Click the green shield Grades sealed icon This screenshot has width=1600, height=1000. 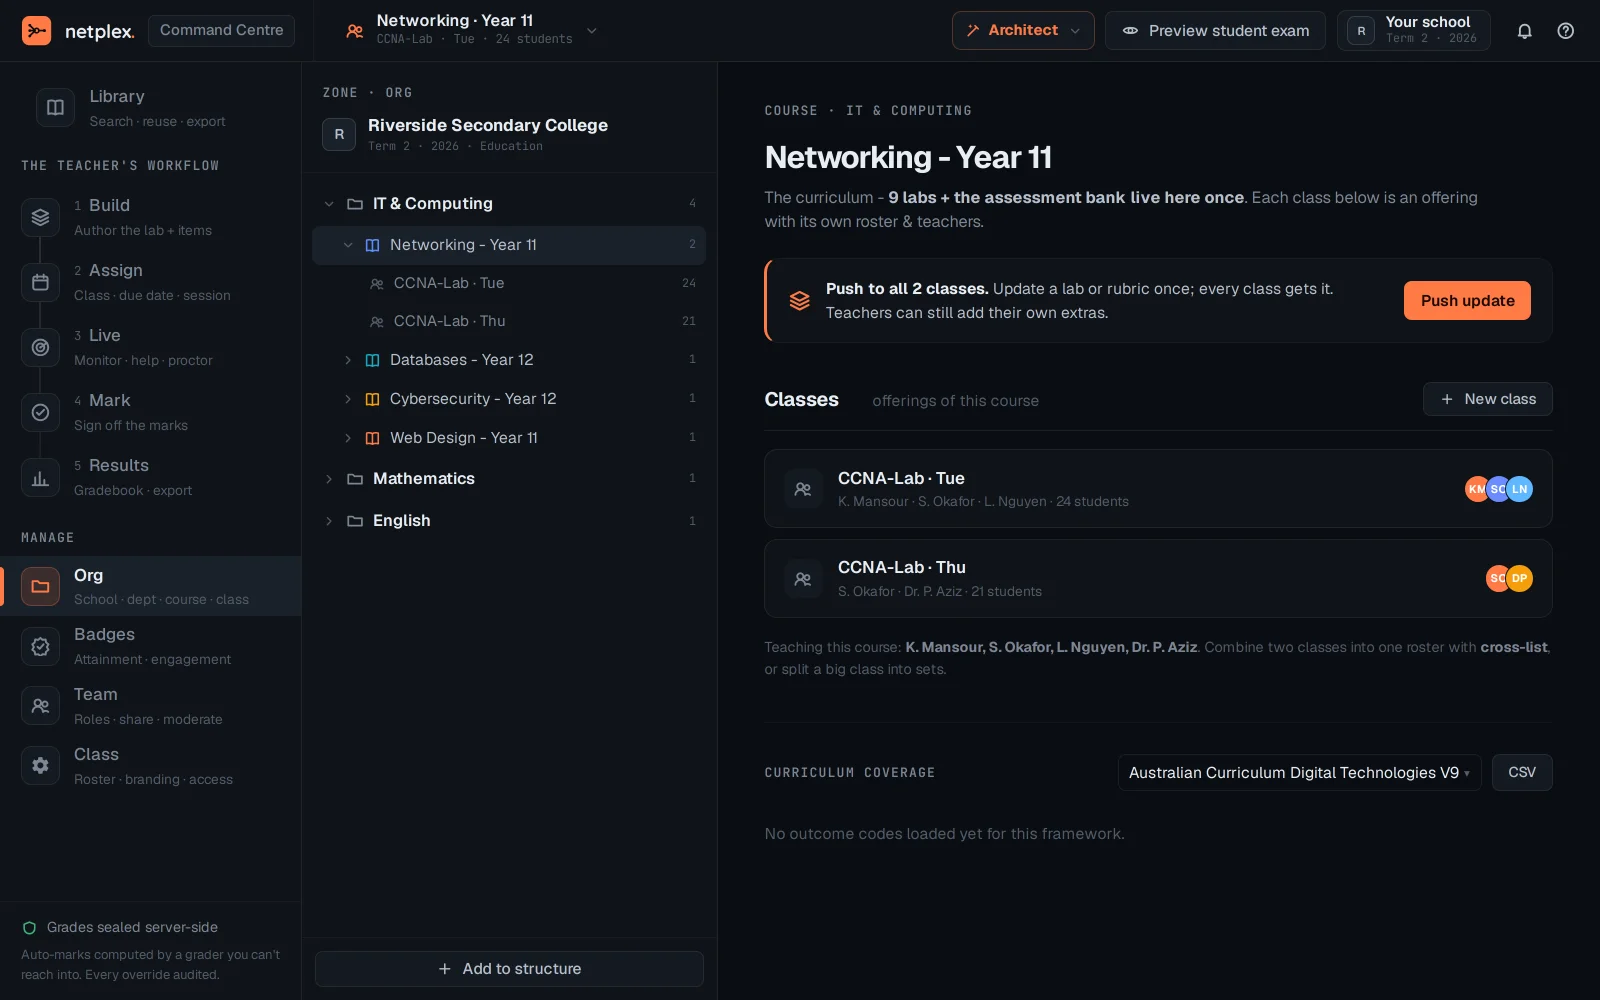tap(30, 928)
